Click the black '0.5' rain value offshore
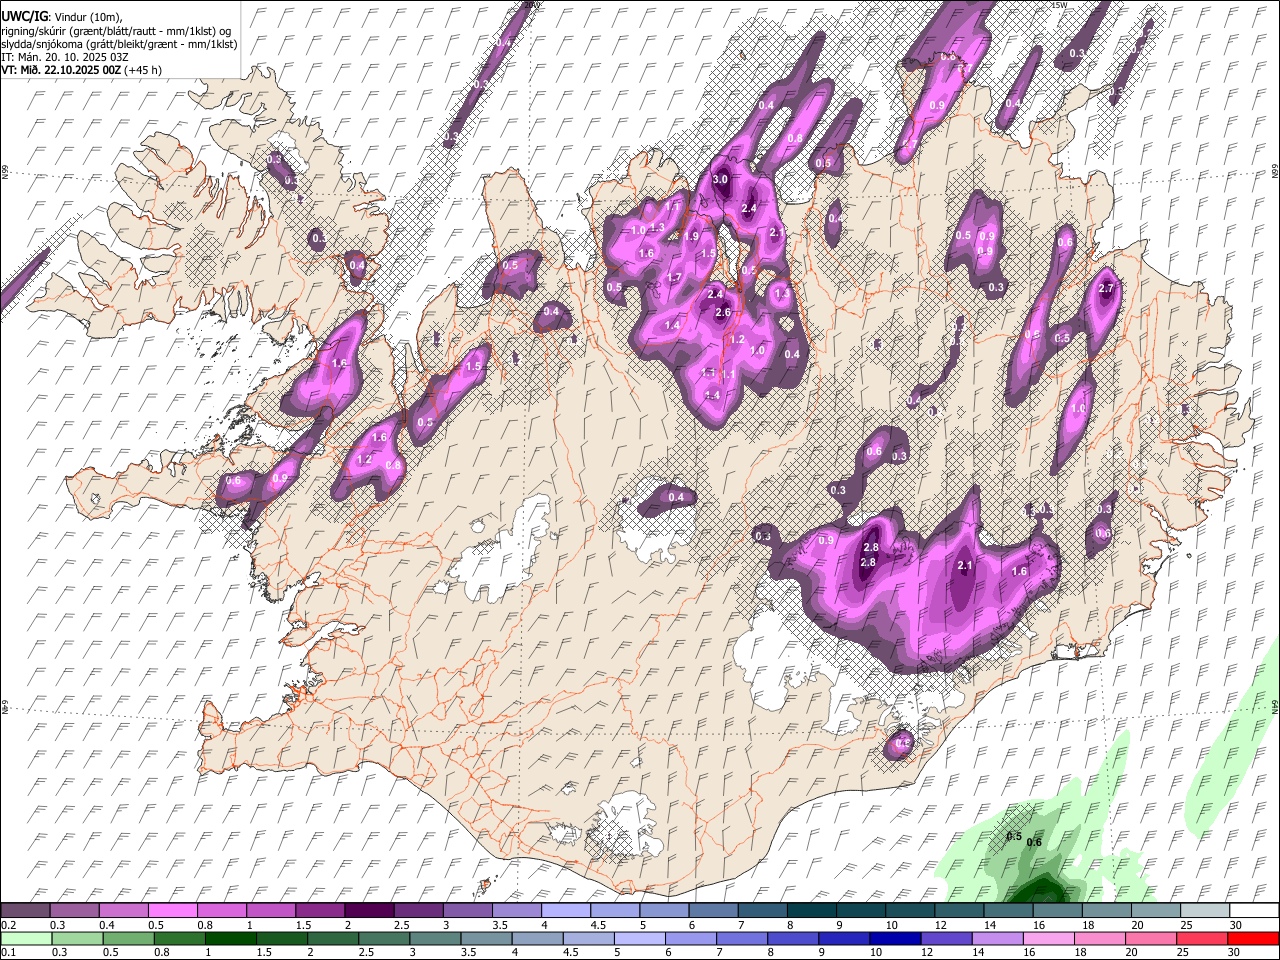 click(x=1013, y=836)
